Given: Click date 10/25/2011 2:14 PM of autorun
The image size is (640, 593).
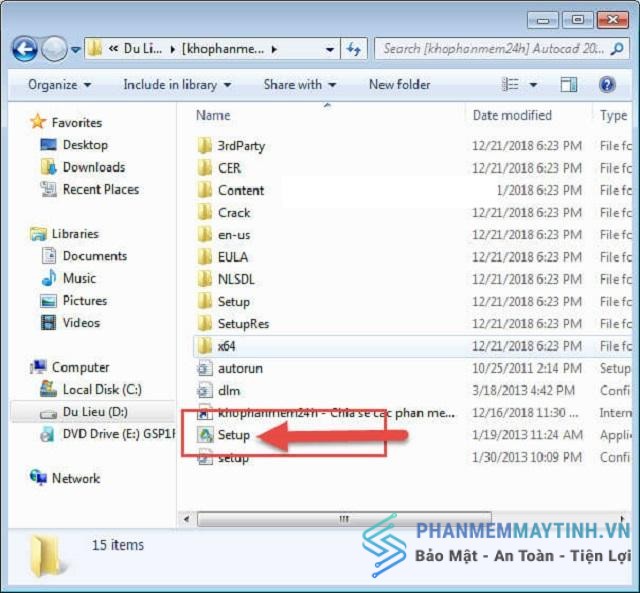Looking at the screenshot, I should (x=527, y=369).
